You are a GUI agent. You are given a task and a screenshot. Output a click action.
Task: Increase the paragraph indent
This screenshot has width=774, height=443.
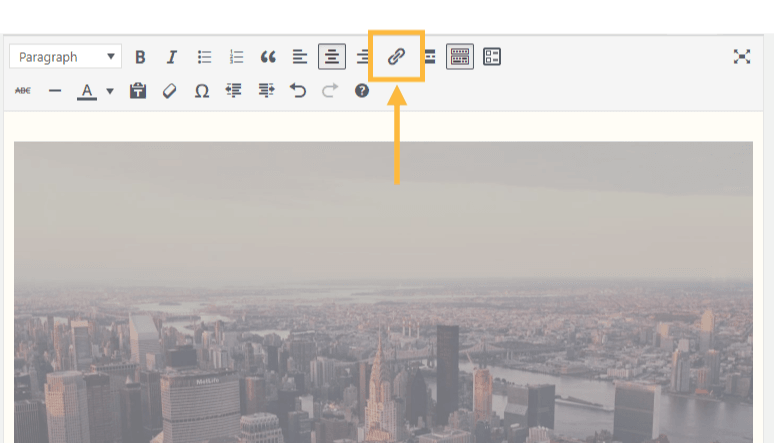[x=266, y=90]
